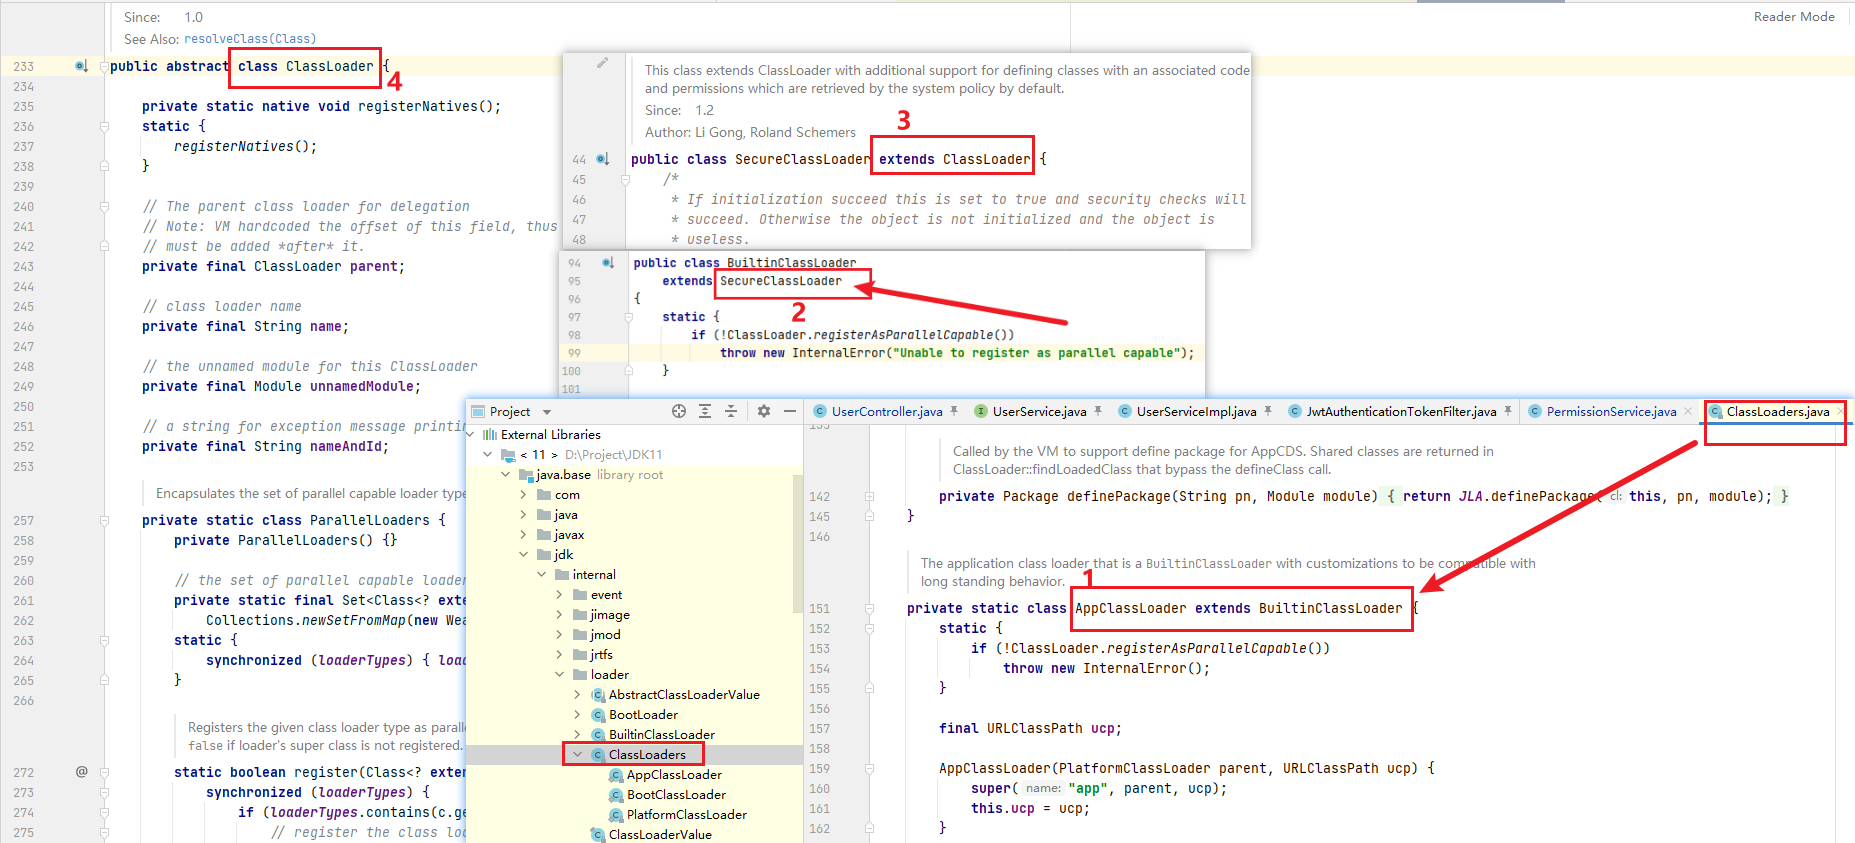The width and height of the screenshot is (1855, 843).
Task: Expand the com package folder
Action: 524,495
